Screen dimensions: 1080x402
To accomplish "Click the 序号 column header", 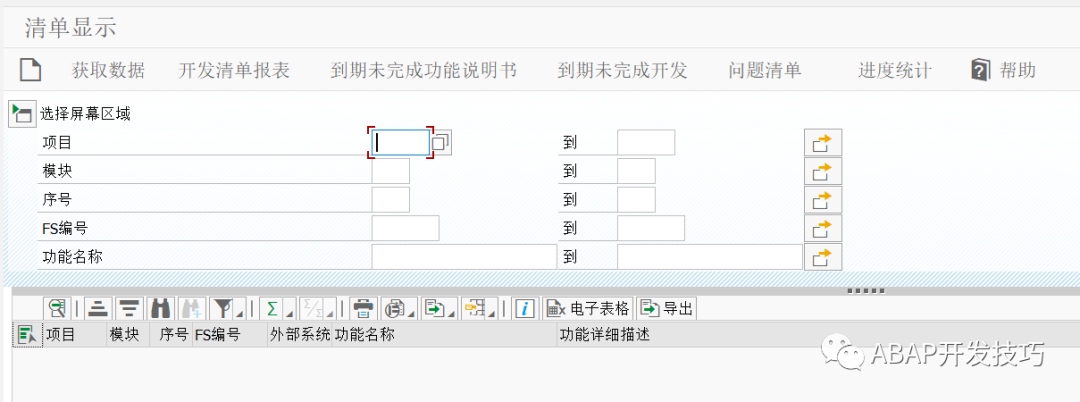I will (x=172, y=335).
